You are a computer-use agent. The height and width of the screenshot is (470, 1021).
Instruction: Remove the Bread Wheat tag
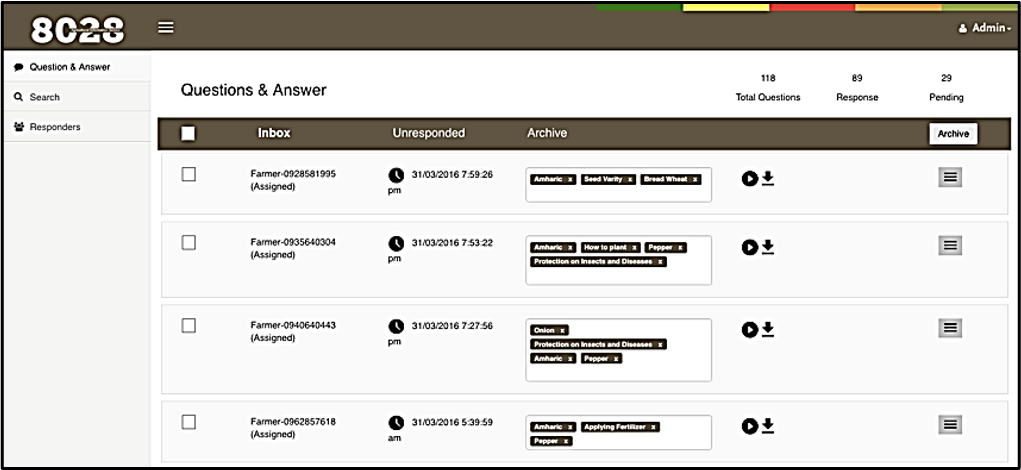pos(695,179)
